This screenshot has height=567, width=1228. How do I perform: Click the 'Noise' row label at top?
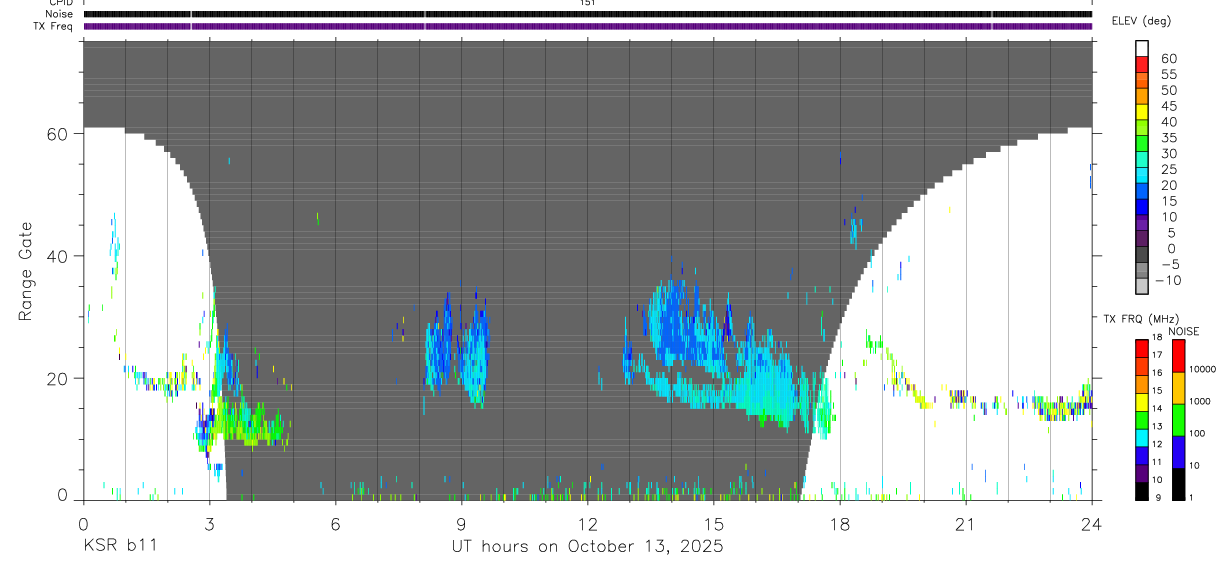pyautogui.click(x=61, y=14)
